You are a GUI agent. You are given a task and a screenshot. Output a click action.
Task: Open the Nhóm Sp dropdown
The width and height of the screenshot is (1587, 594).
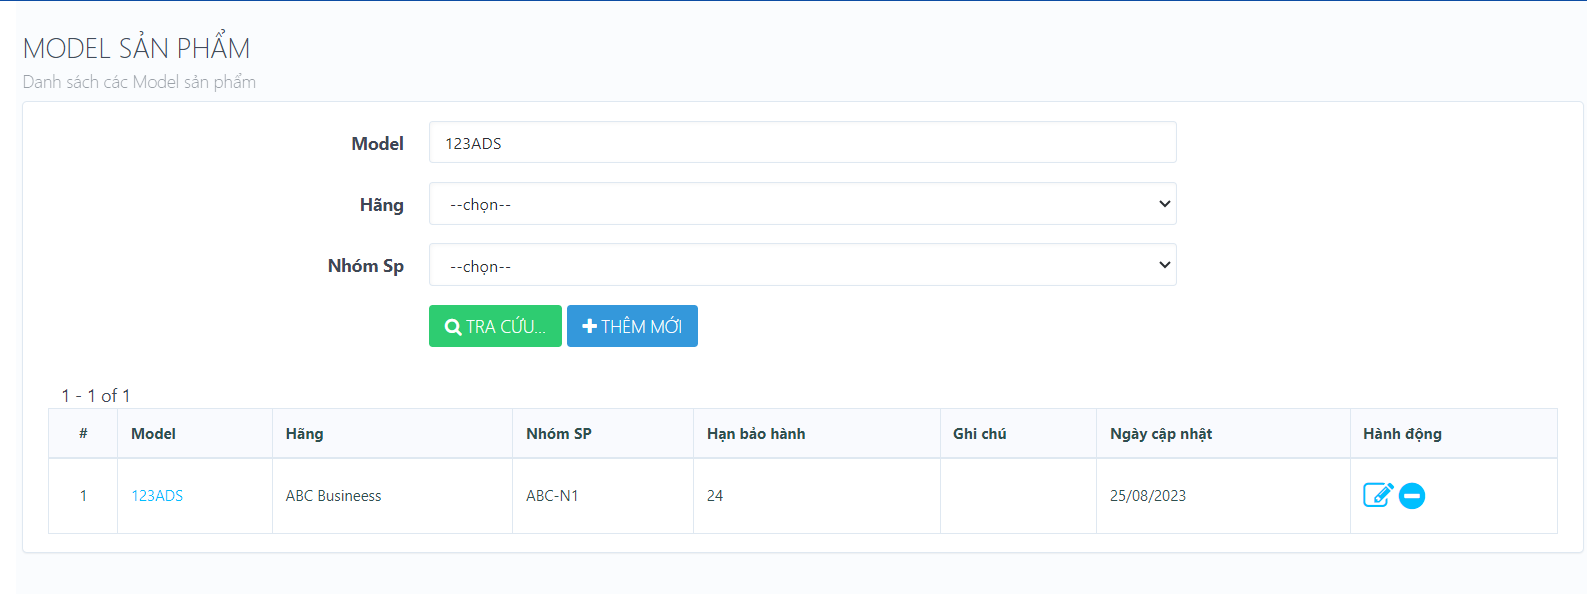pyautogui.click(x=803, y=265)
